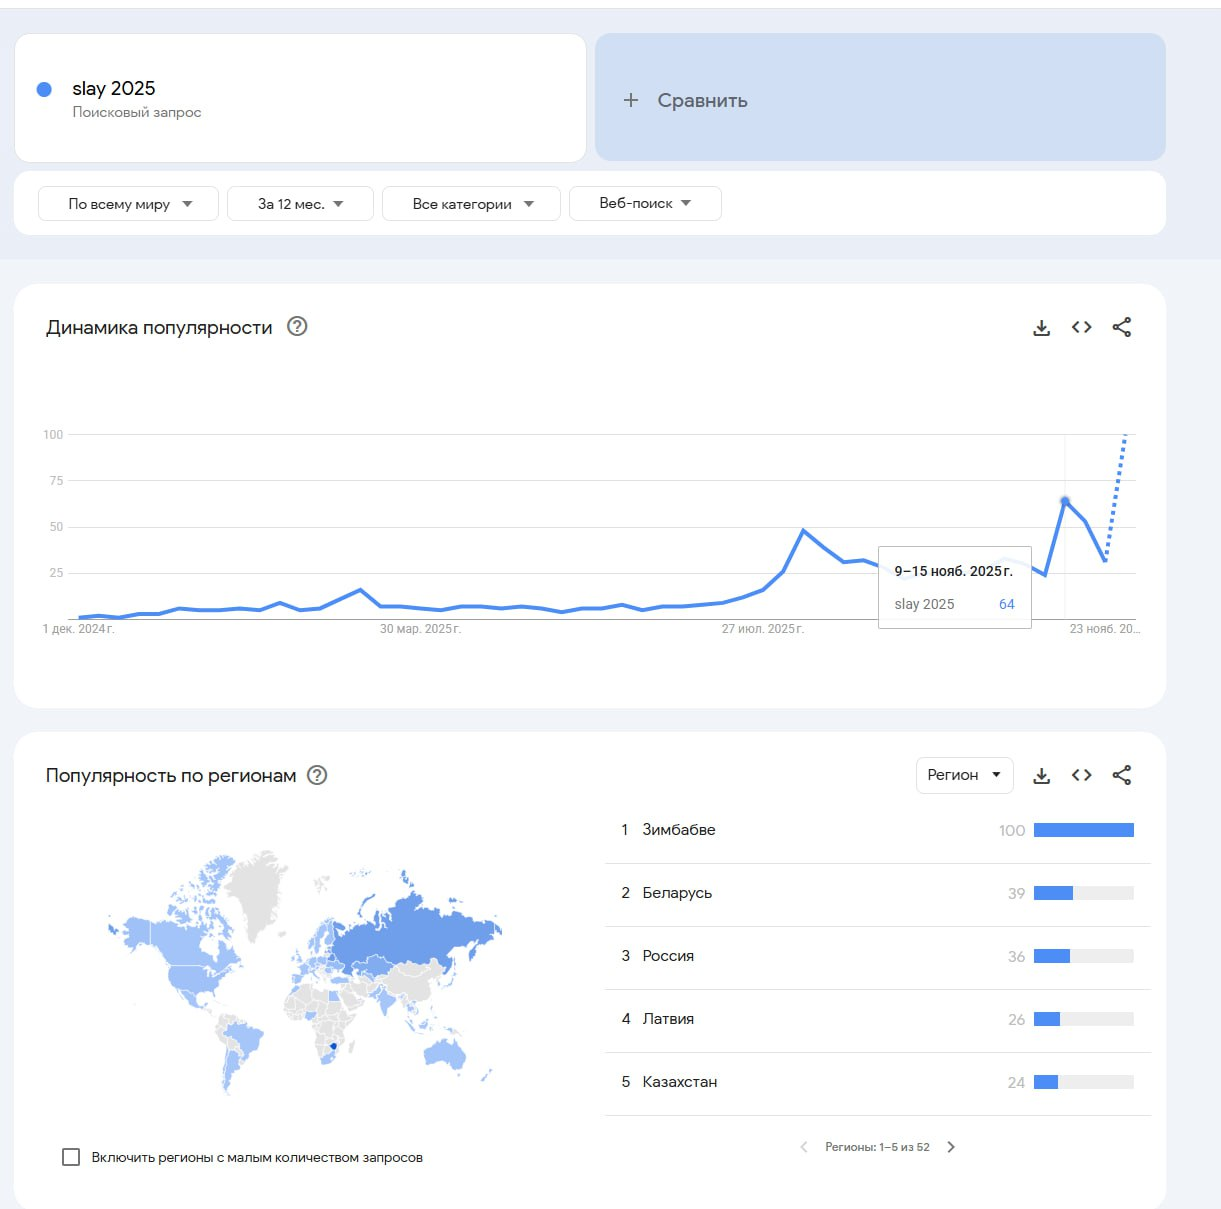
Task: Click the blue dot next to slay 2025
Action: click(44, 90)
